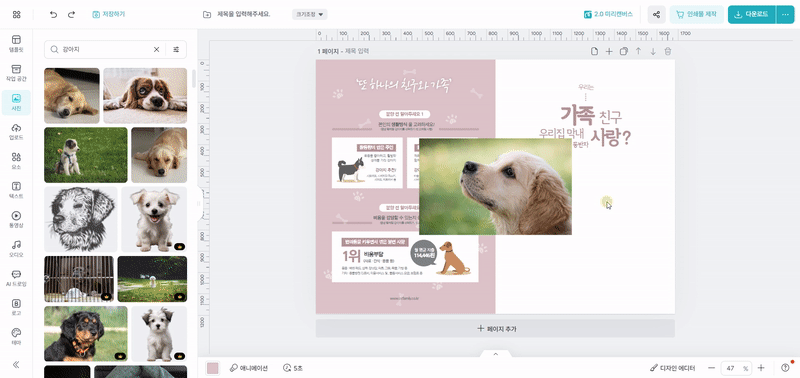Screen dimensions: 800x378
Task: Click the share icon button
Action: pos(657,14)
